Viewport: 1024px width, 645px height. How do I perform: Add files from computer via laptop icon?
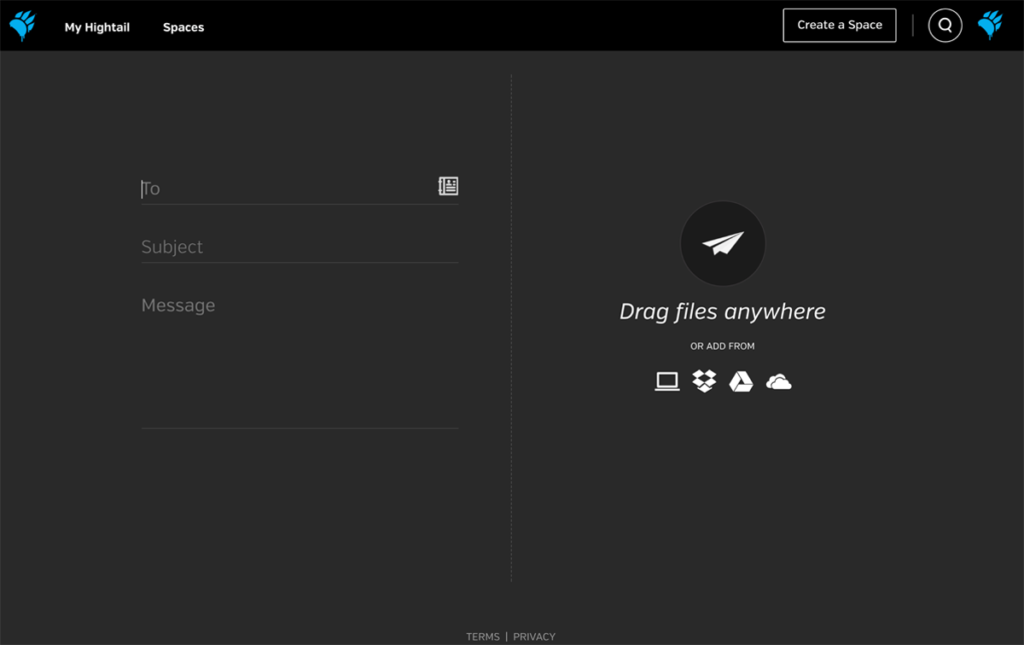point(667,381)
